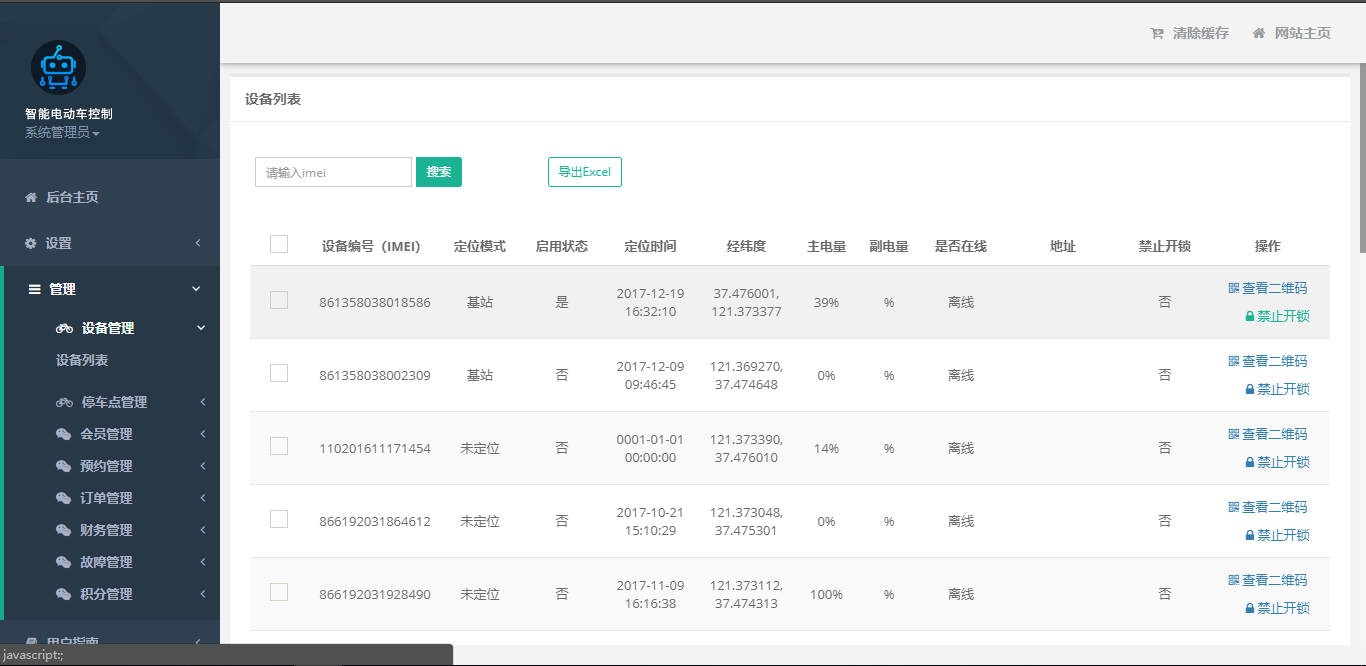Click the lock icon for device 861358038002309

[1250, 389]
